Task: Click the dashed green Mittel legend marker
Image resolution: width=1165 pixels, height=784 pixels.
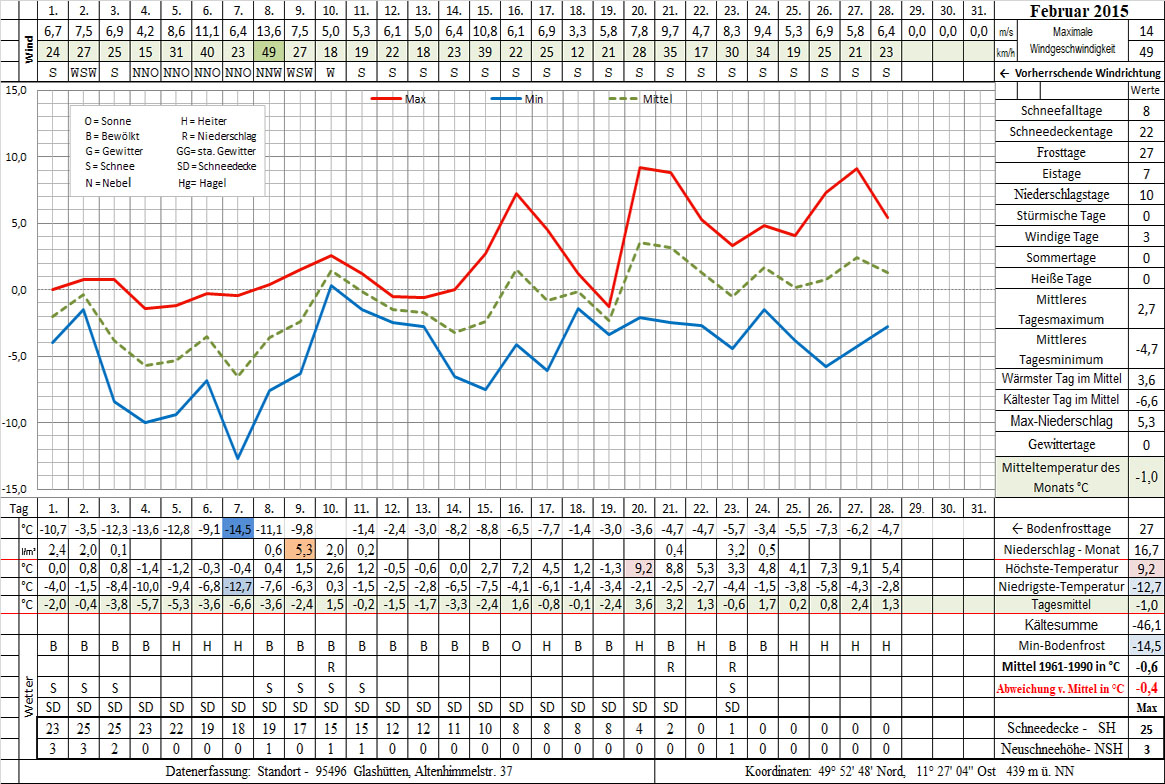Action: coord(625,99)
